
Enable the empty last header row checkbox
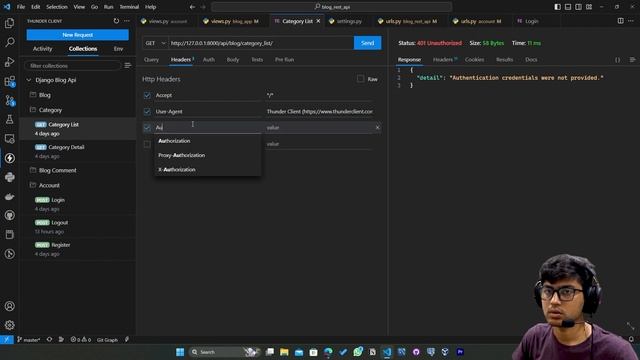[147, 144]
